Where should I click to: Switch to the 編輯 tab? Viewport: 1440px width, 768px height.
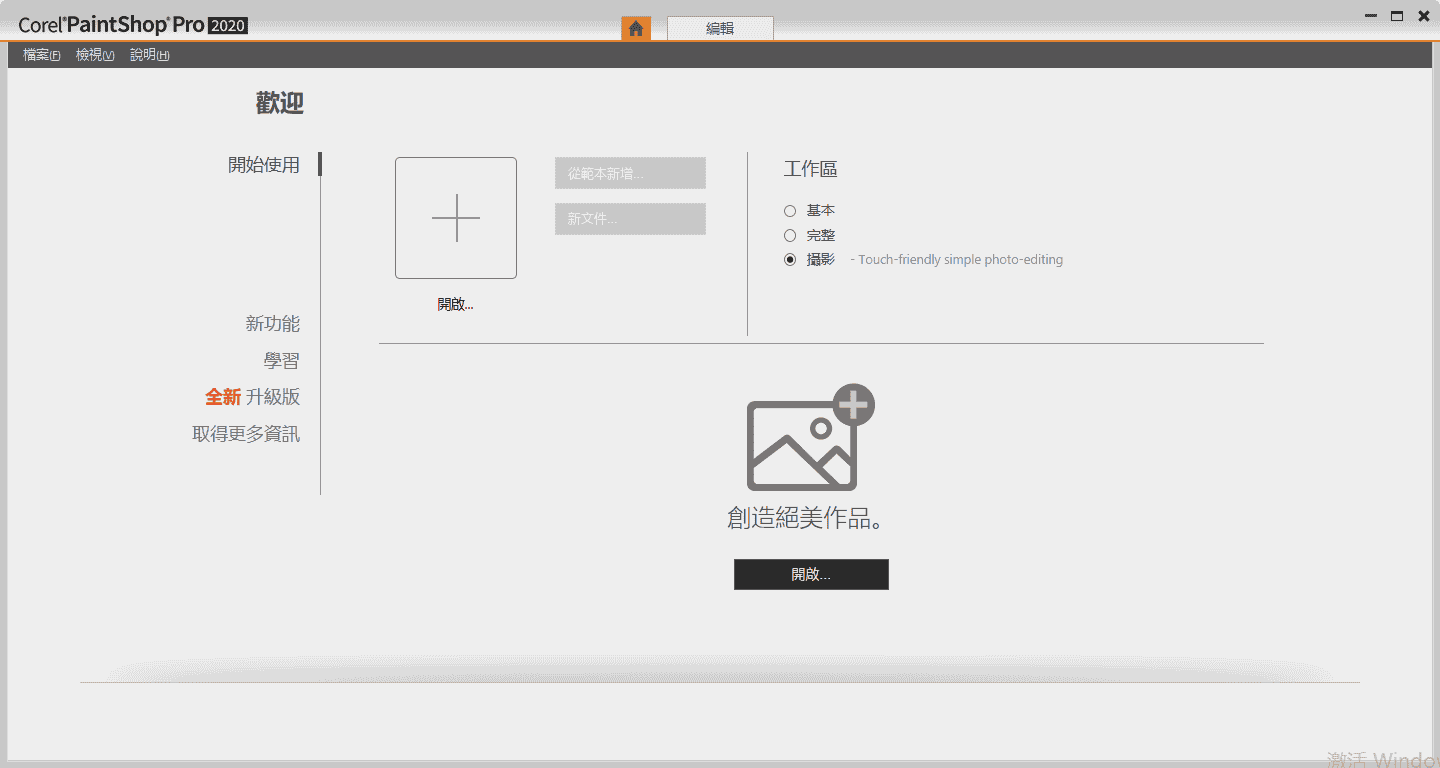(x=720, y=28)
